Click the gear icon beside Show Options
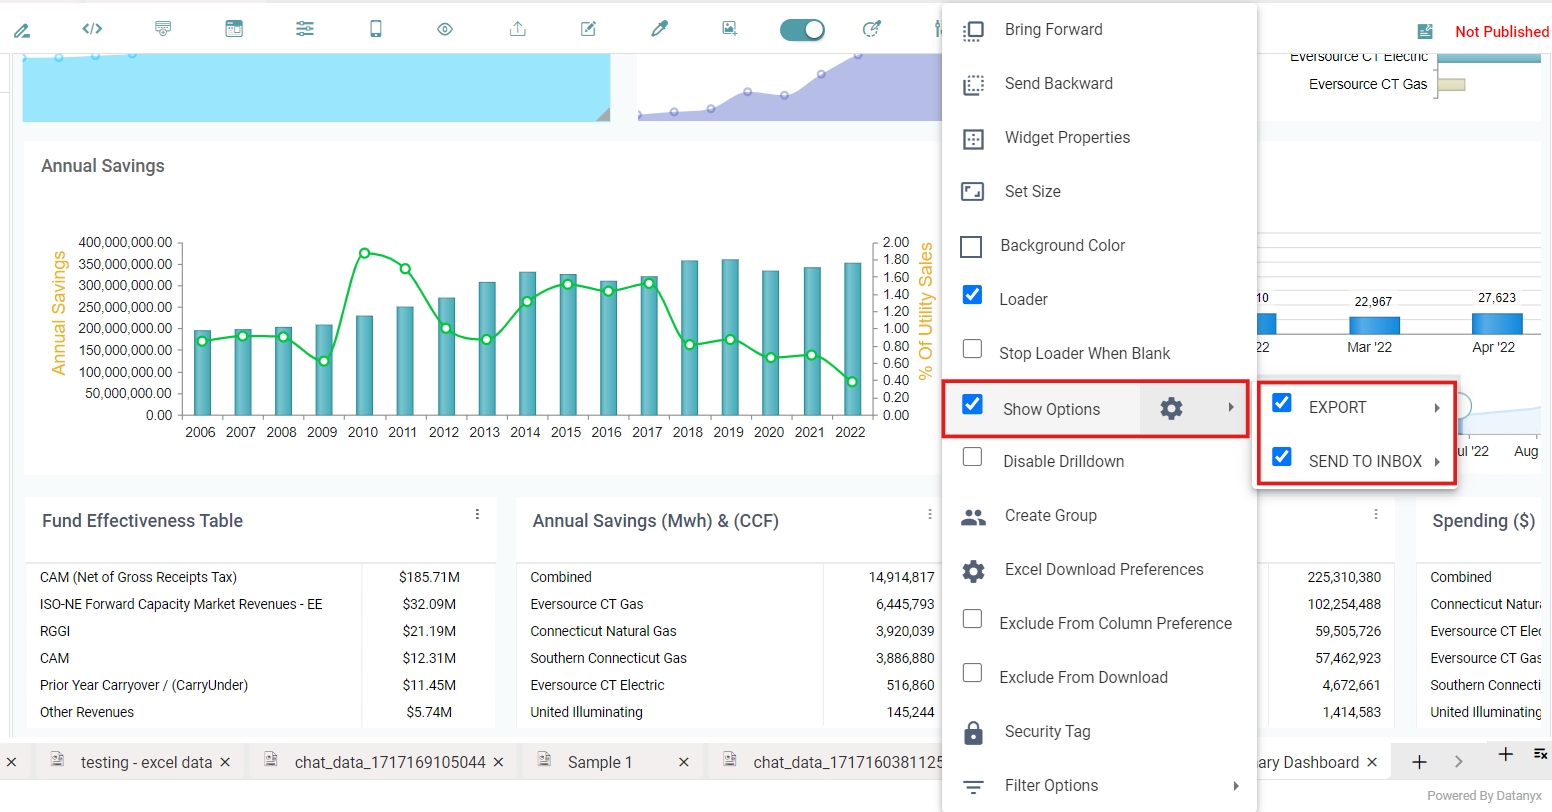The image size is (1552, 812). (x=1171, y=408)
